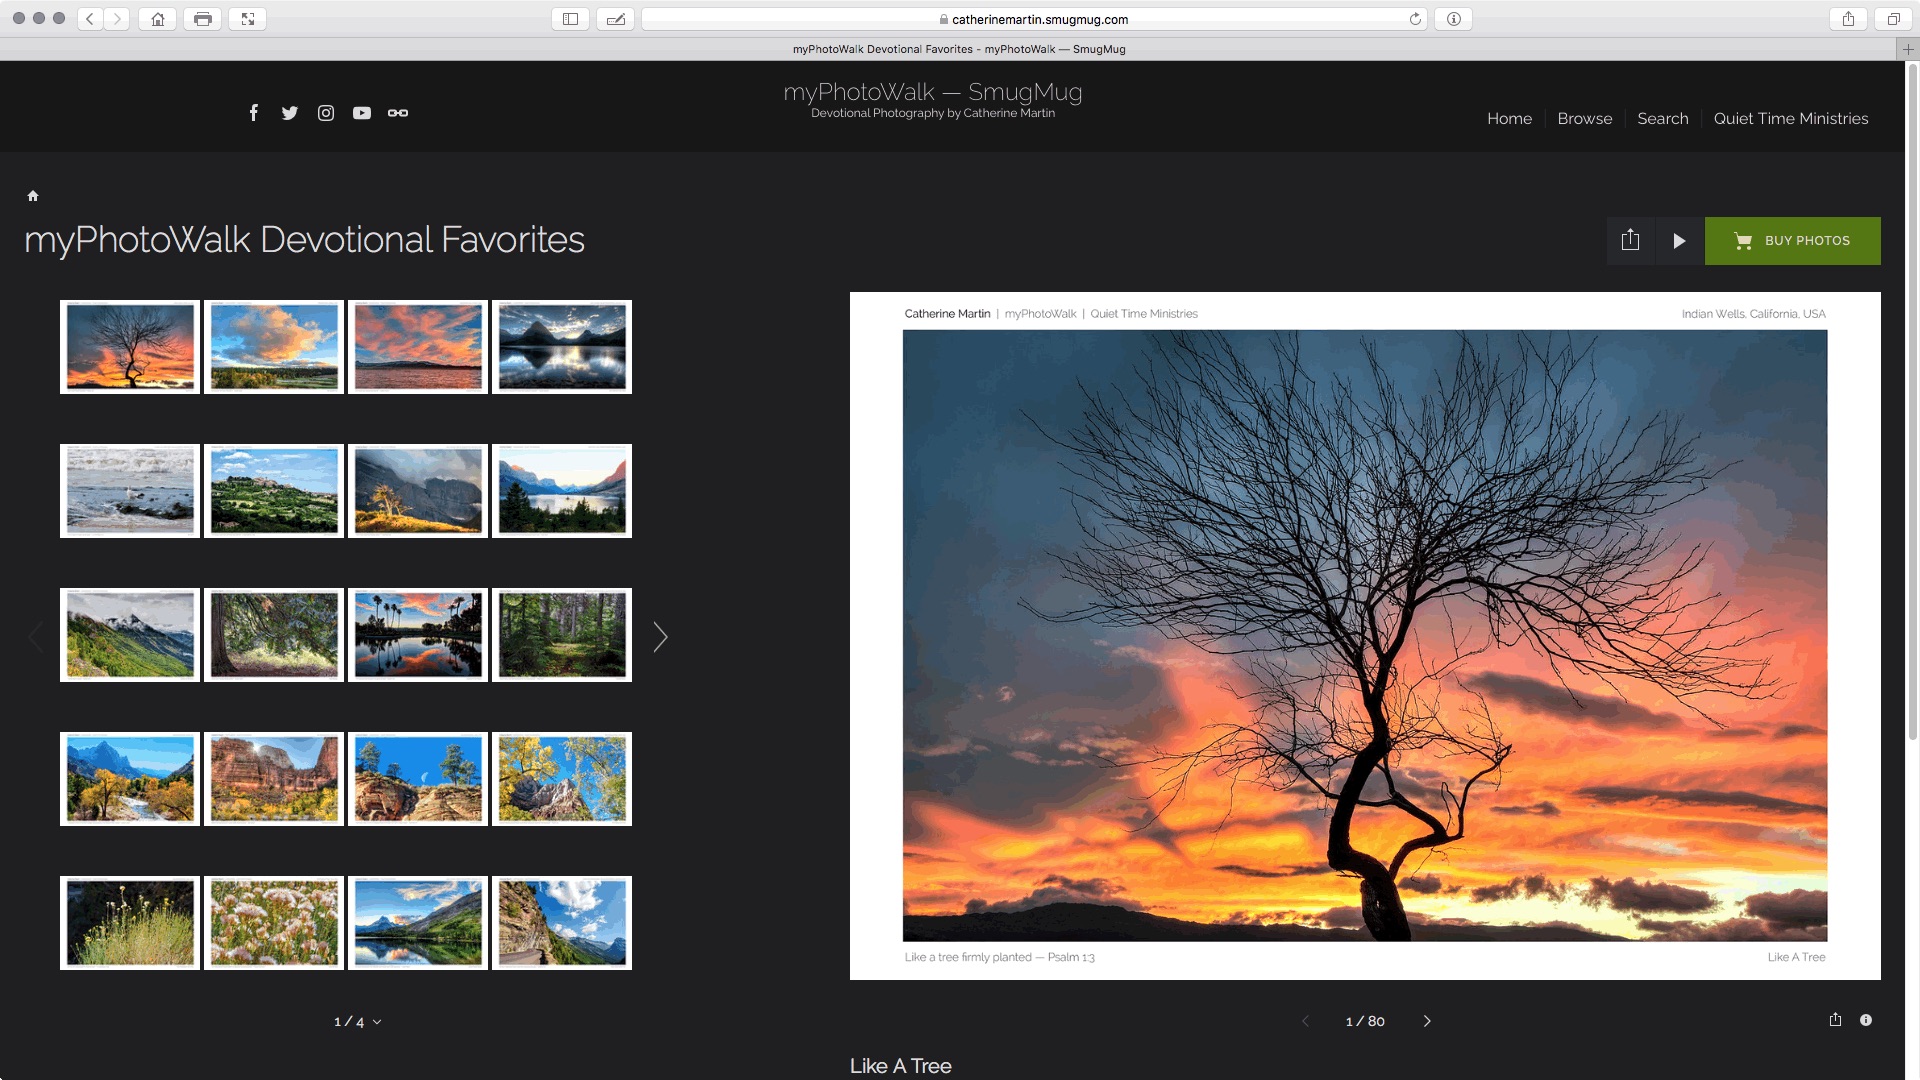The height and width of the screenshot is (1080, 1920).
Task: Select the mountain lake reflection thumbnail
Action: point(562,347)
